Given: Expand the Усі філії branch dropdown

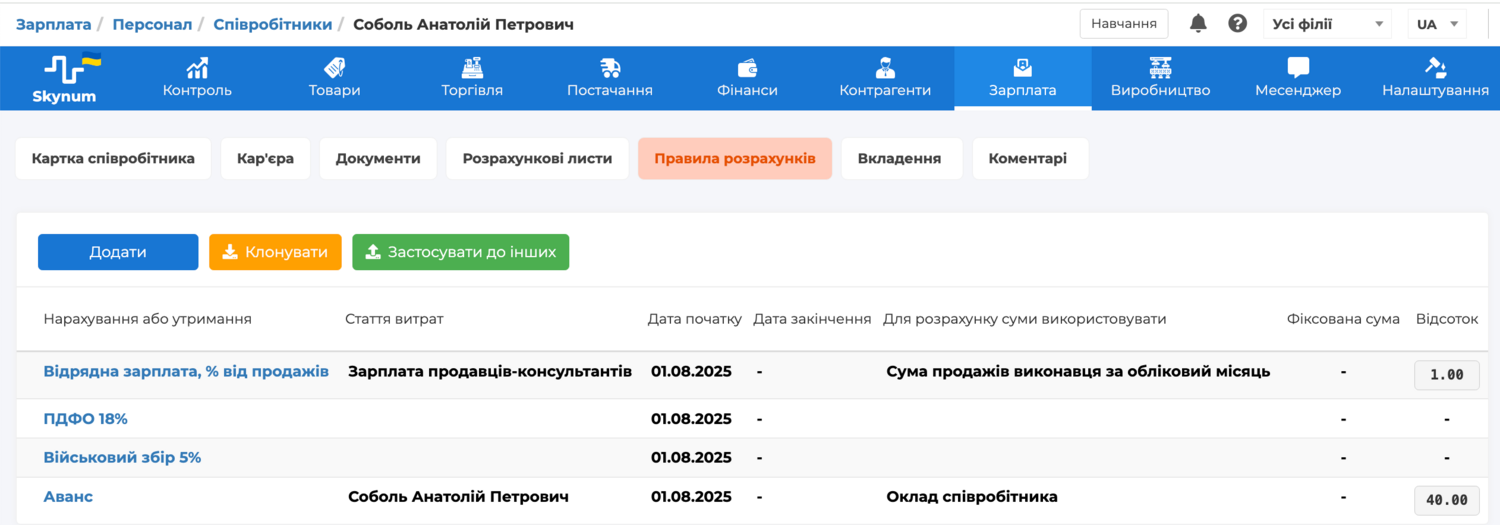Looking at the screenshot, I should [1326, 24].
